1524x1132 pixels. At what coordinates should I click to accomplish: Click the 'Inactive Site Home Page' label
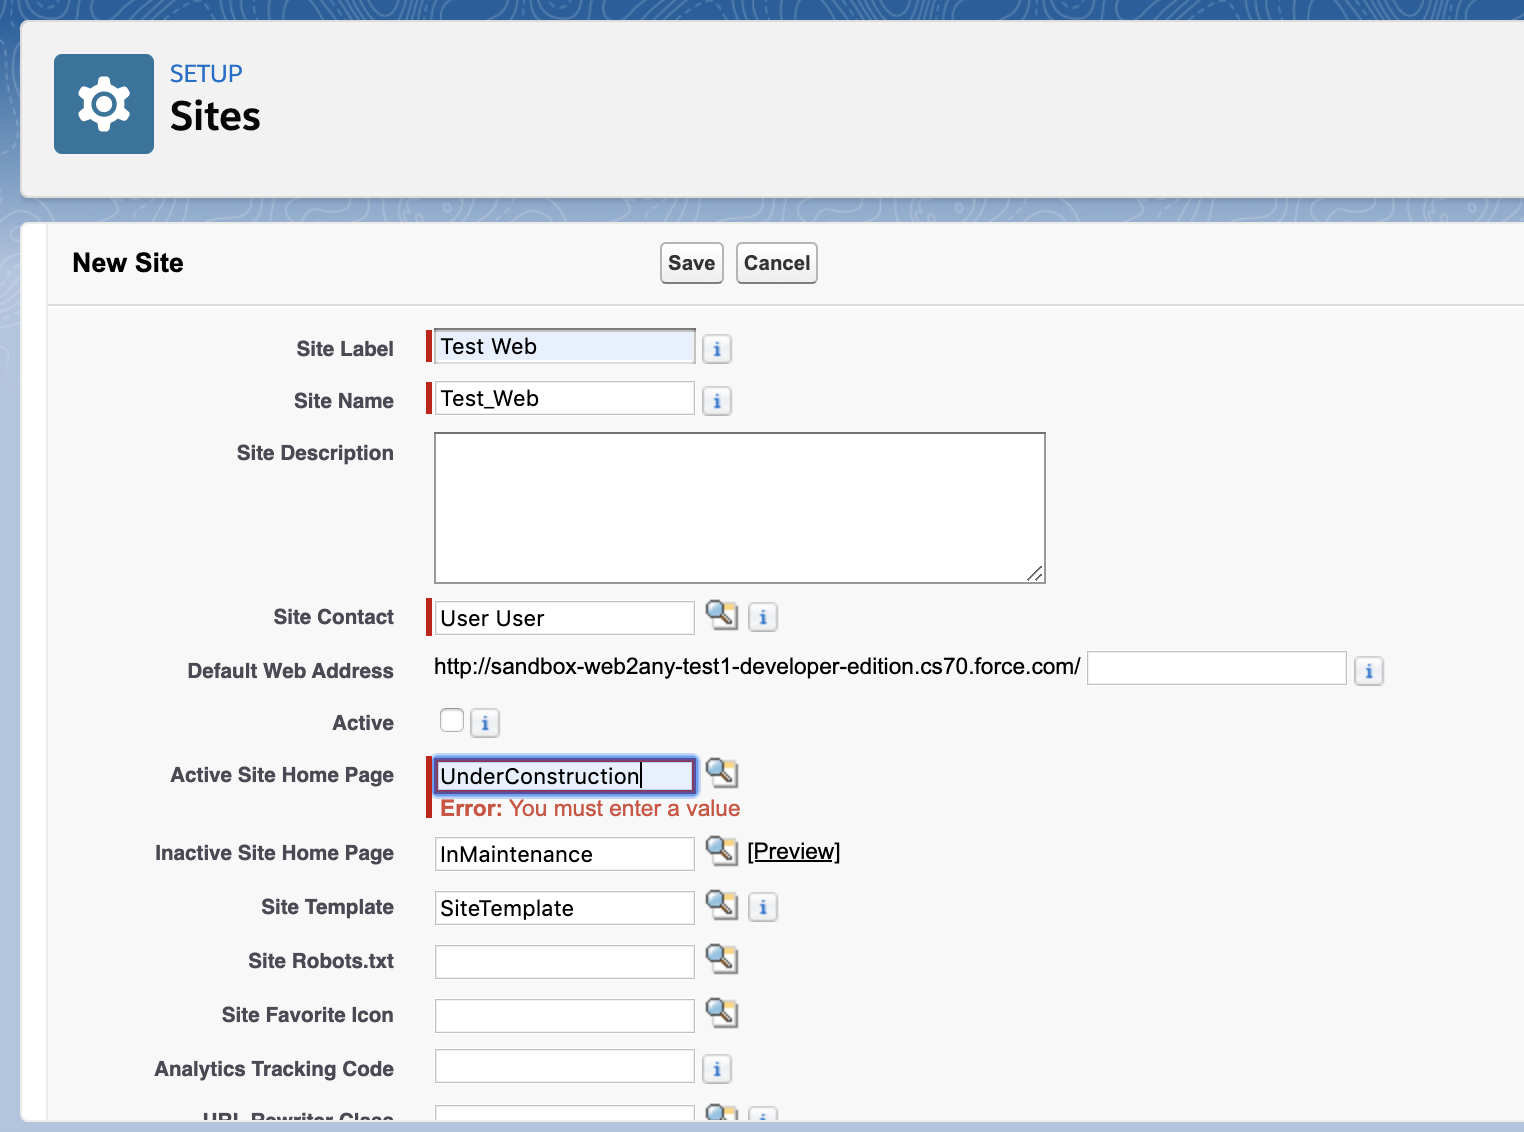[x=274, y=853]
